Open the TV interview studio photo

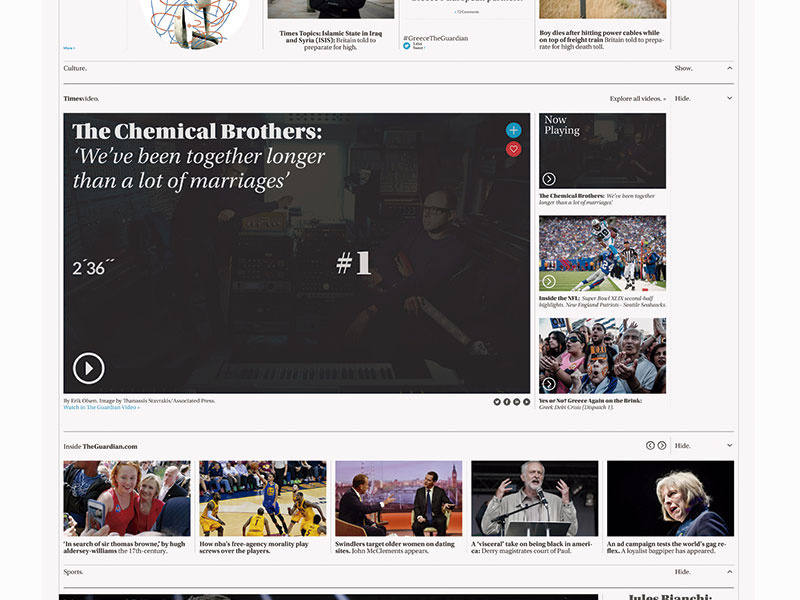click(x=398, y=498)
